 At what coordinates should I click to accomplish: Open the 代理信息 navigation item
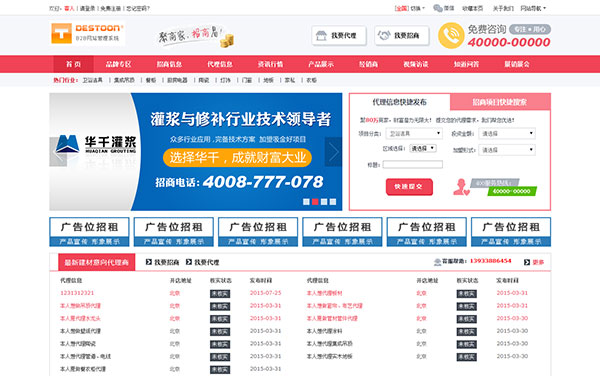(x=220, y=64)
